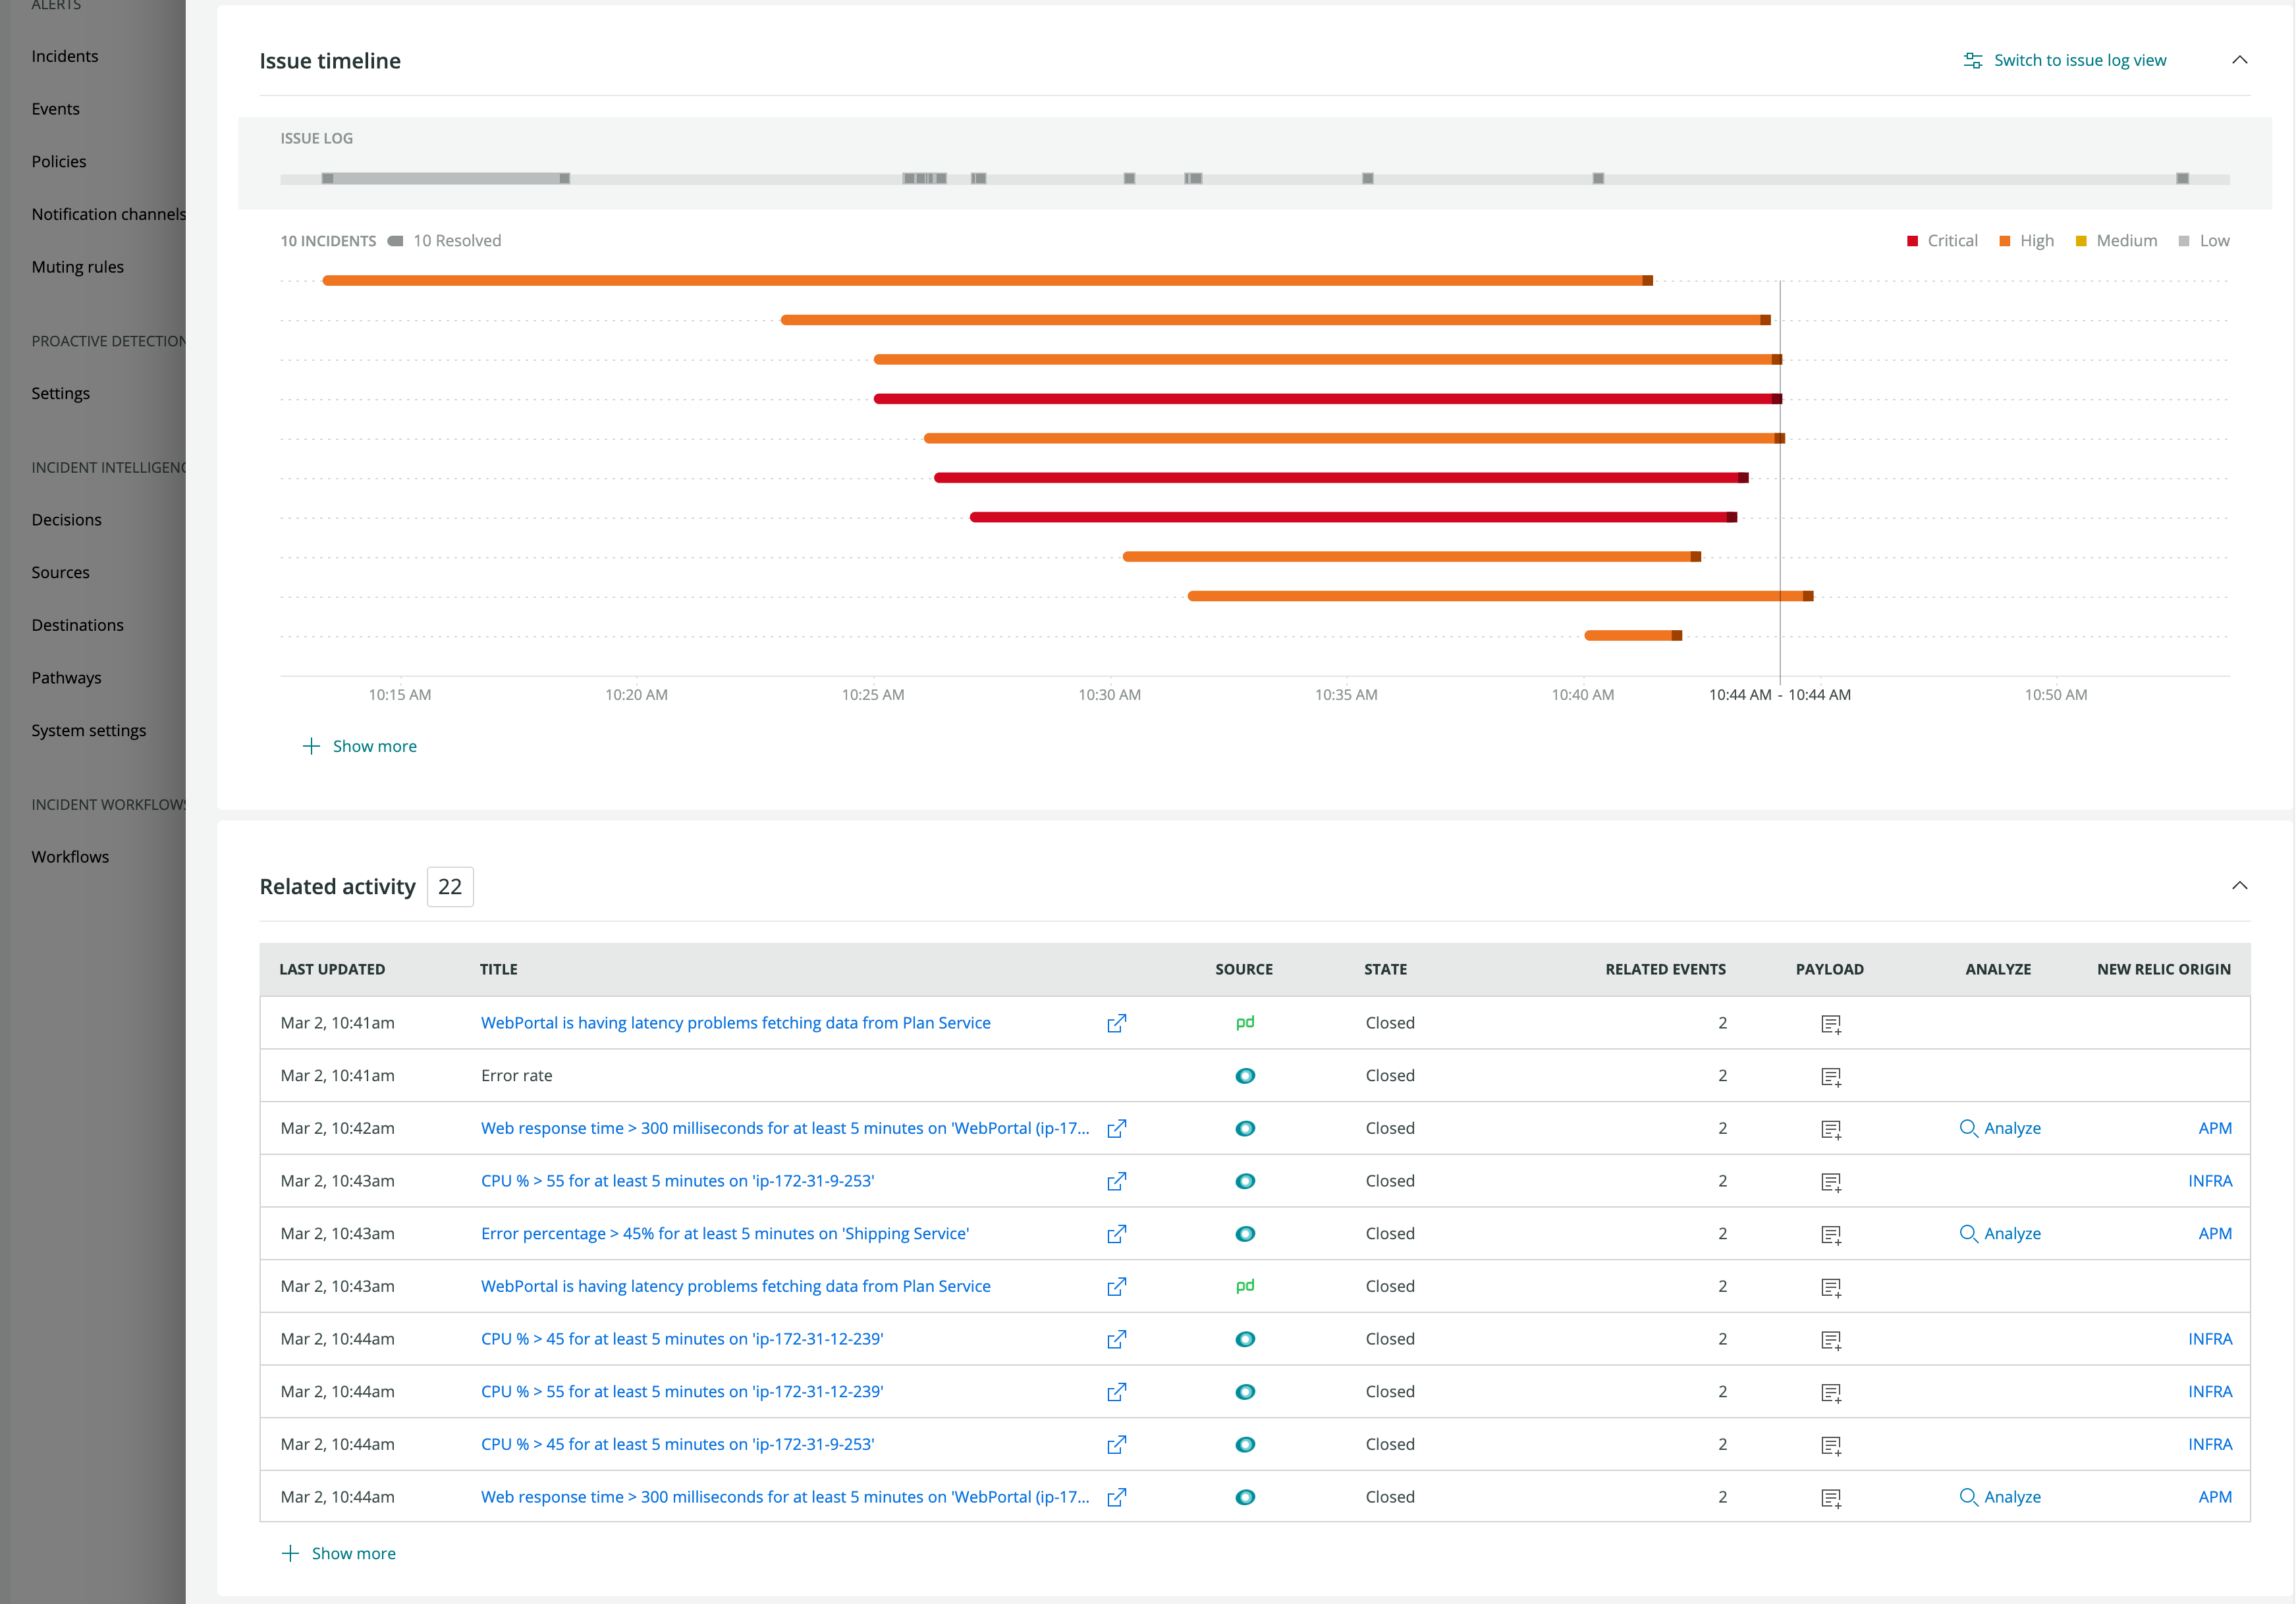Collapse the Related activity section
This screenshot has height=1604, width=2296.
point(2239,886)
